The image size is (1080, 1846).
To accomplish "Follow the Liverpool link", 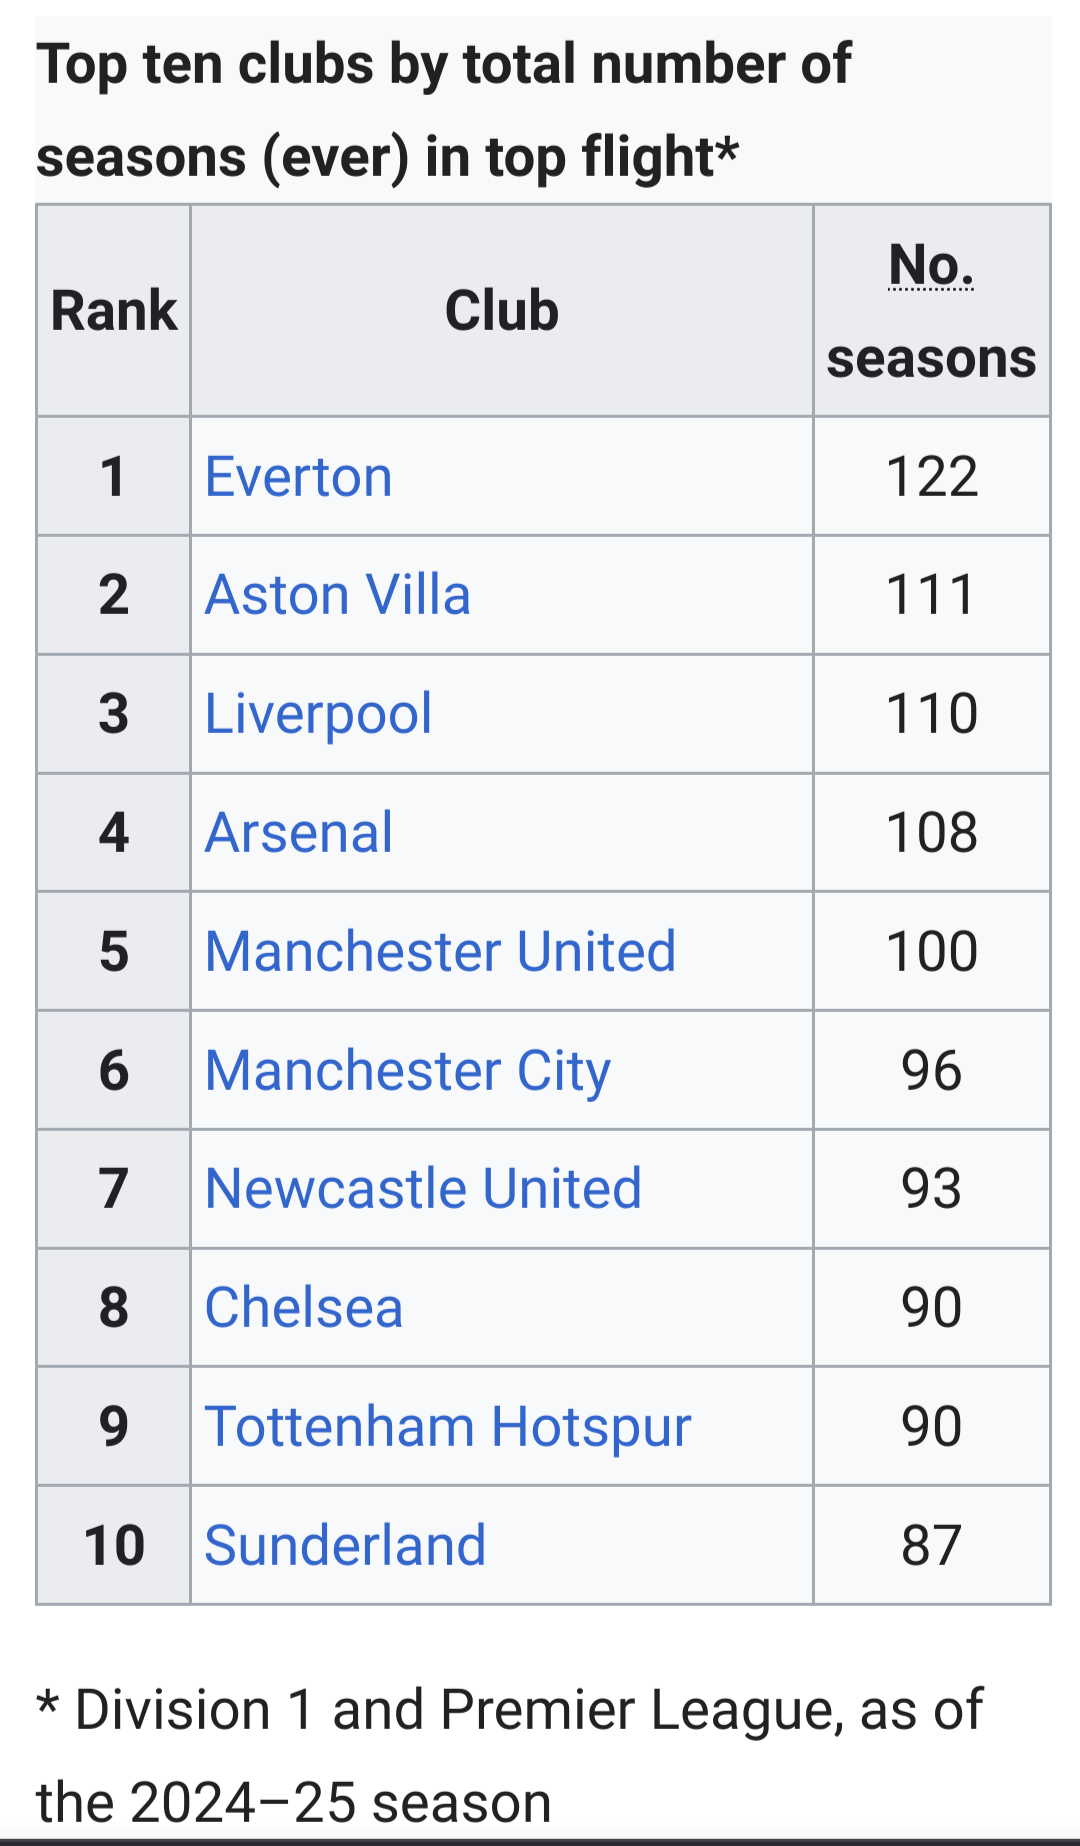I will tap(318, 714).
